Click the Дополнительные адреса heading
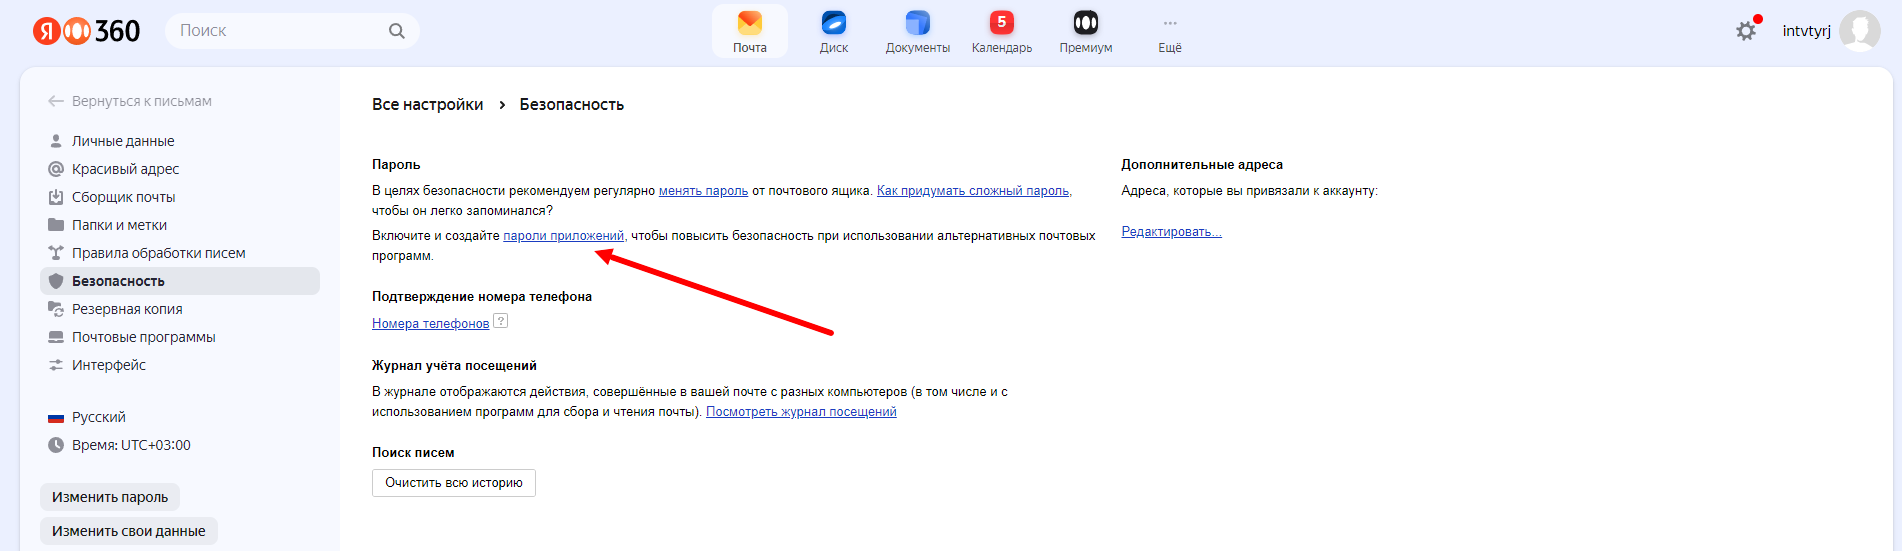 point(1202,165)
